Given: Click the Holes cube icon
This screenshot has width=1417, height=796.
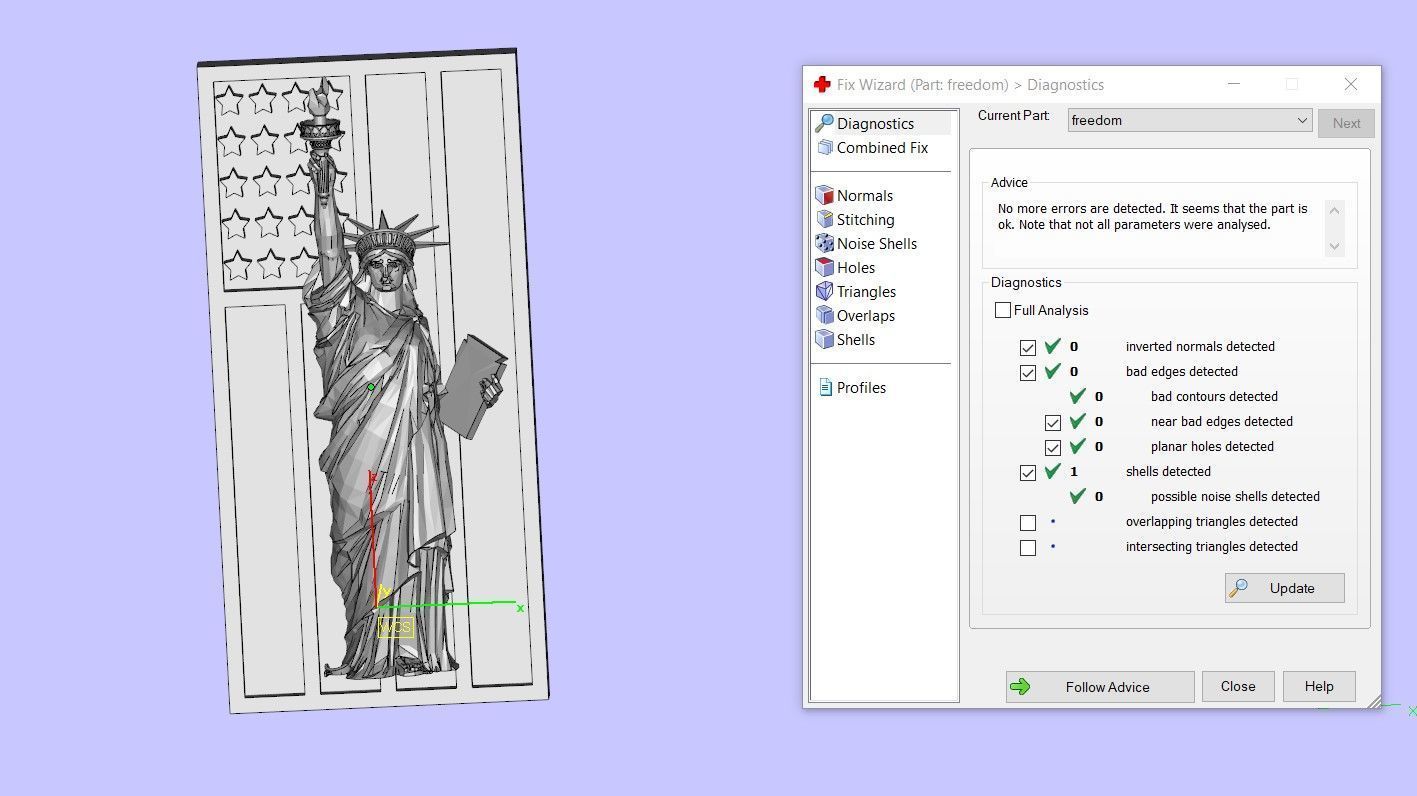Looking at the screenshot, I should pos(825,267).
